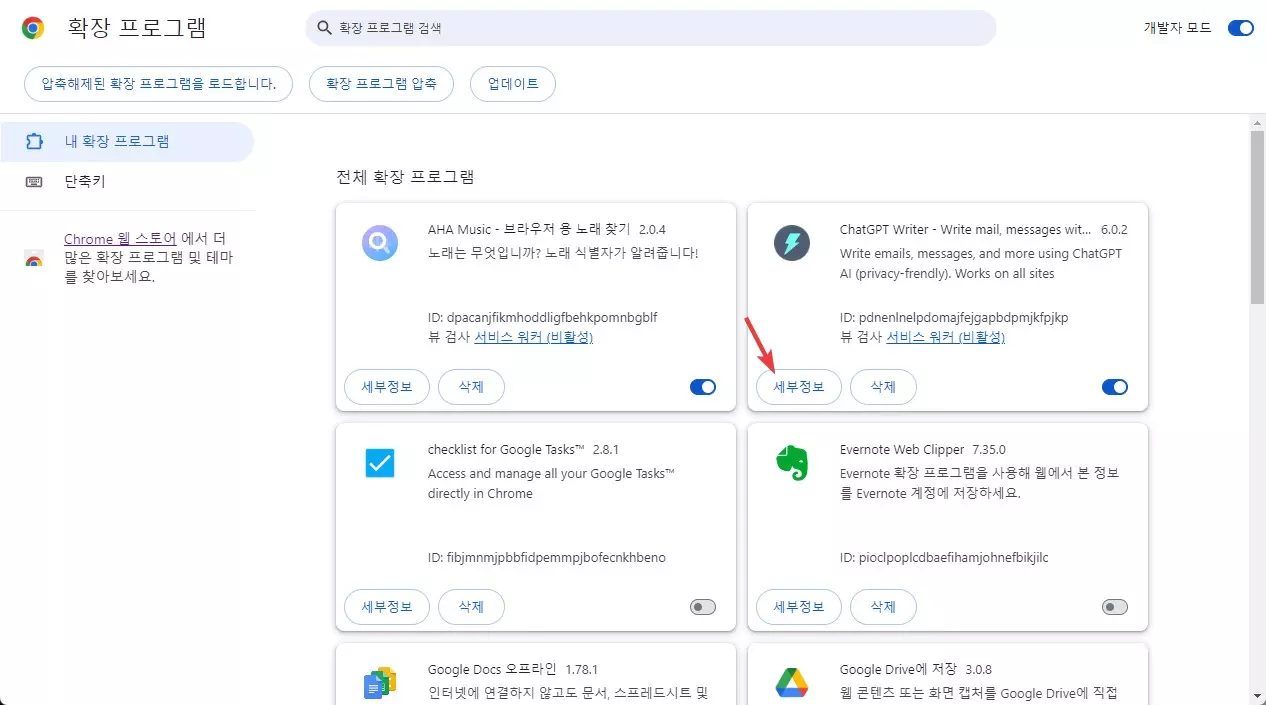Click the keyboard icon beside 단축키
Screen dimensions: 1266x705
[x=34, y=182]
